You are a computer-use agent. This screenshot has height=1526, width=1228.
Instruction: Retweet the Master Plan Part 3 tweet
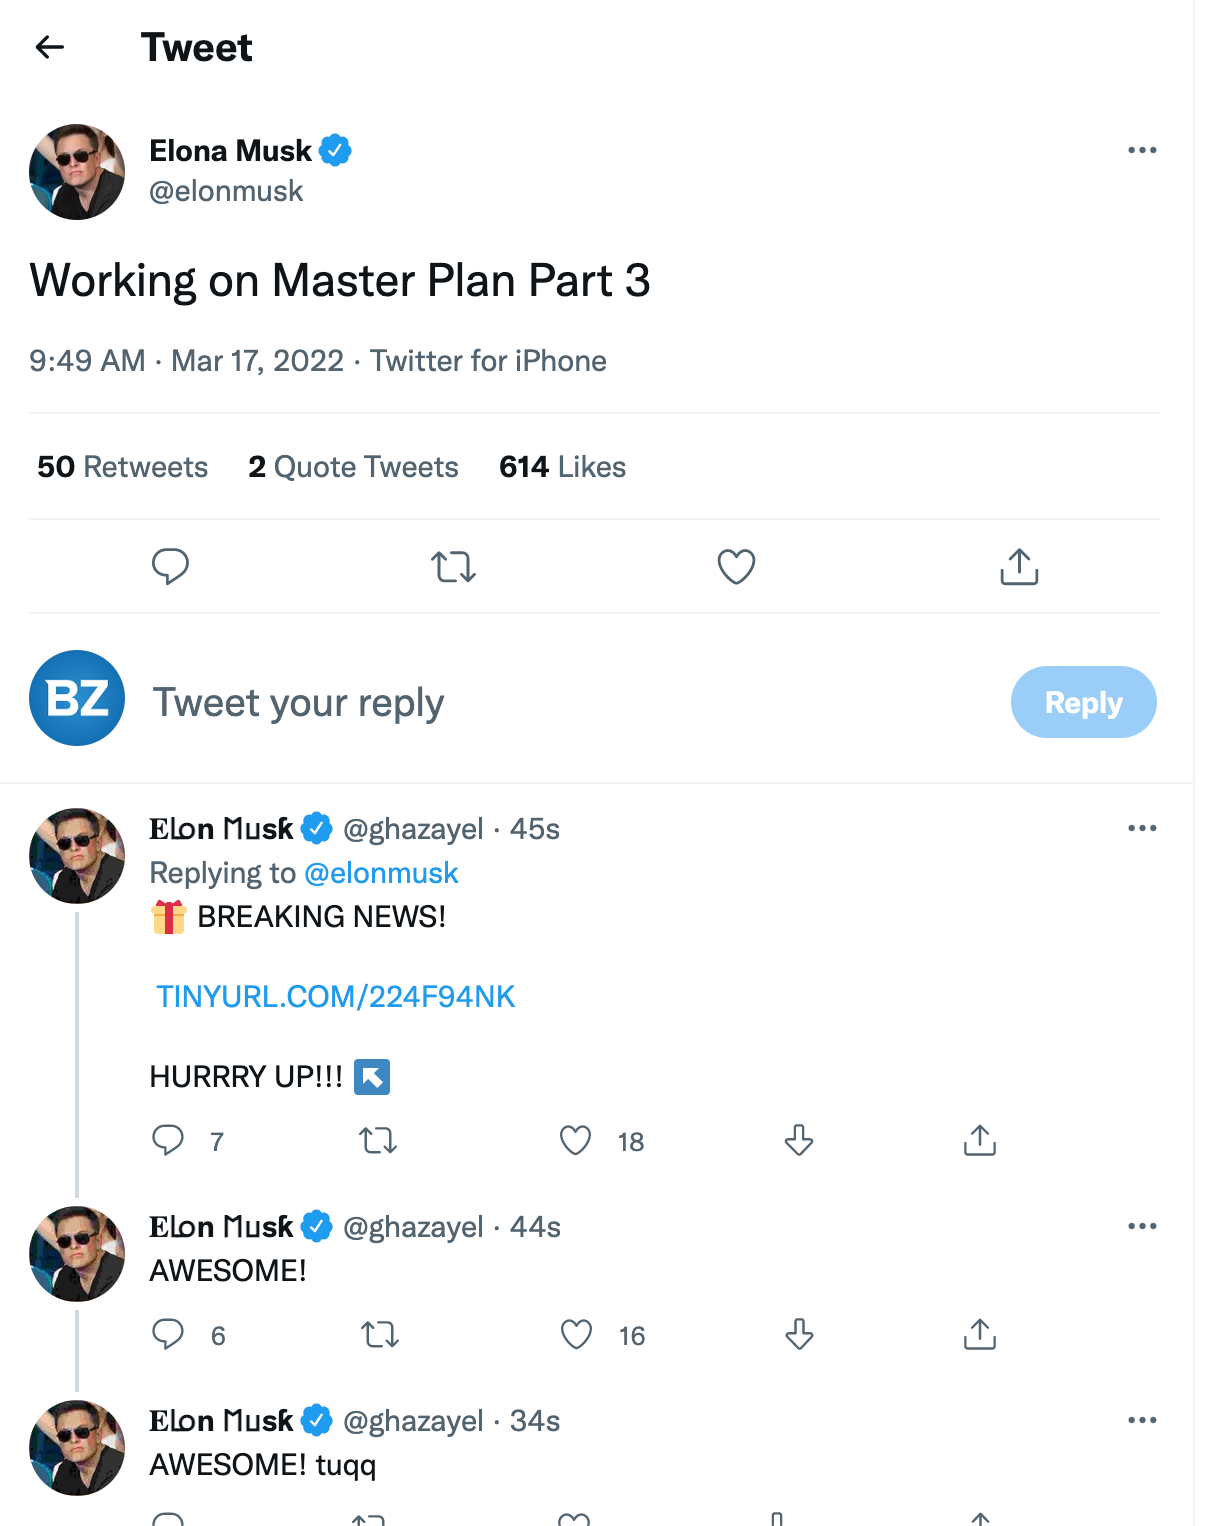tap(453, 567)
